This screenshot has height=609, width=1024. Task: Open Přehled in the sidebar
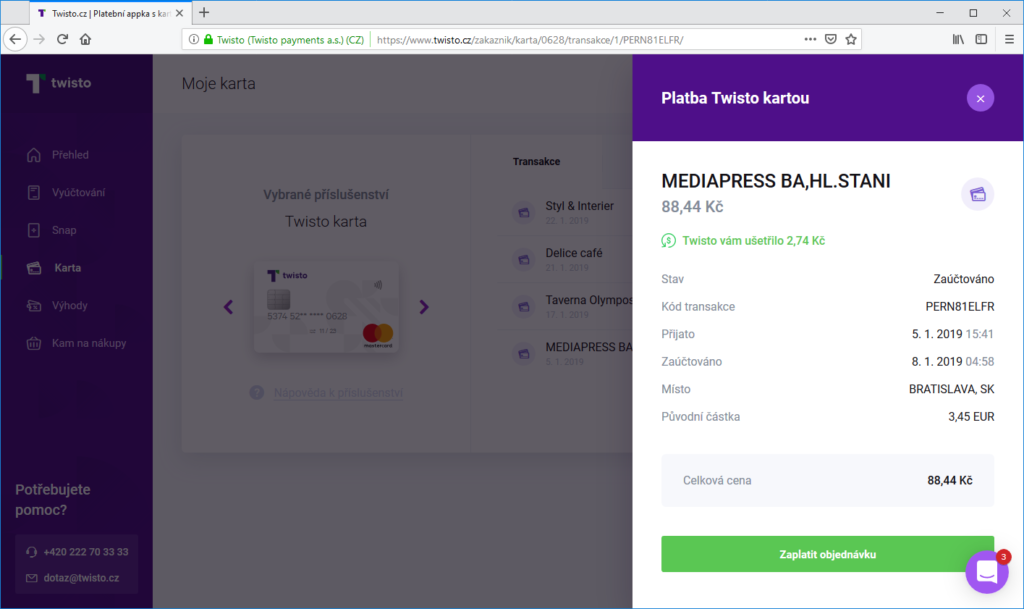pyautogui.click(x=70, y=155)
